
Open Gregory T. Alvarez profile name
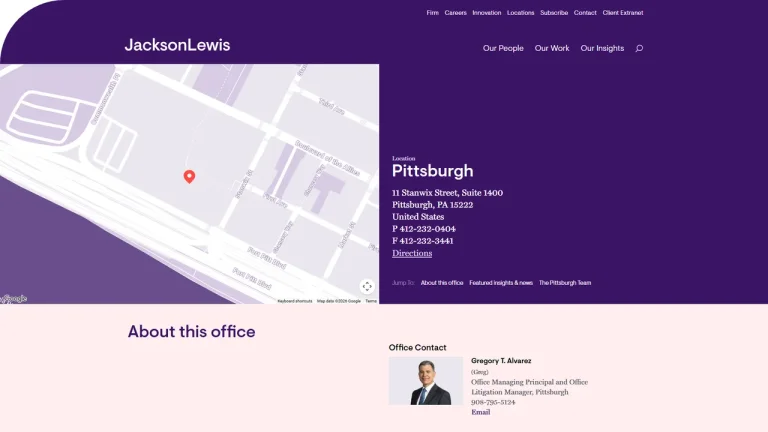(x=501, y=361)
